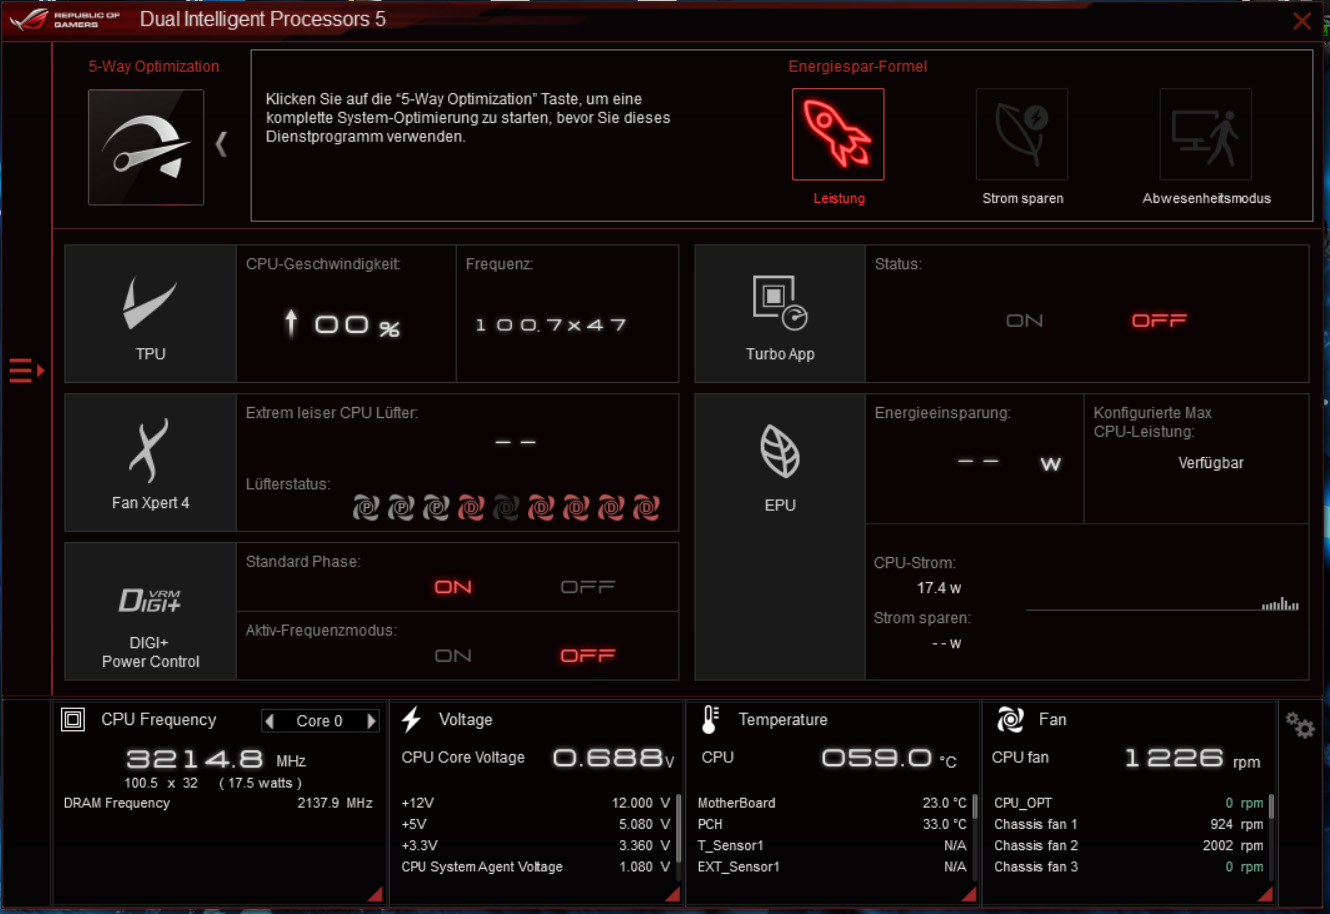Click the CPU_OPT 0 rpm row
The image size is (1330, 914).
click(x=1129, y=803)
